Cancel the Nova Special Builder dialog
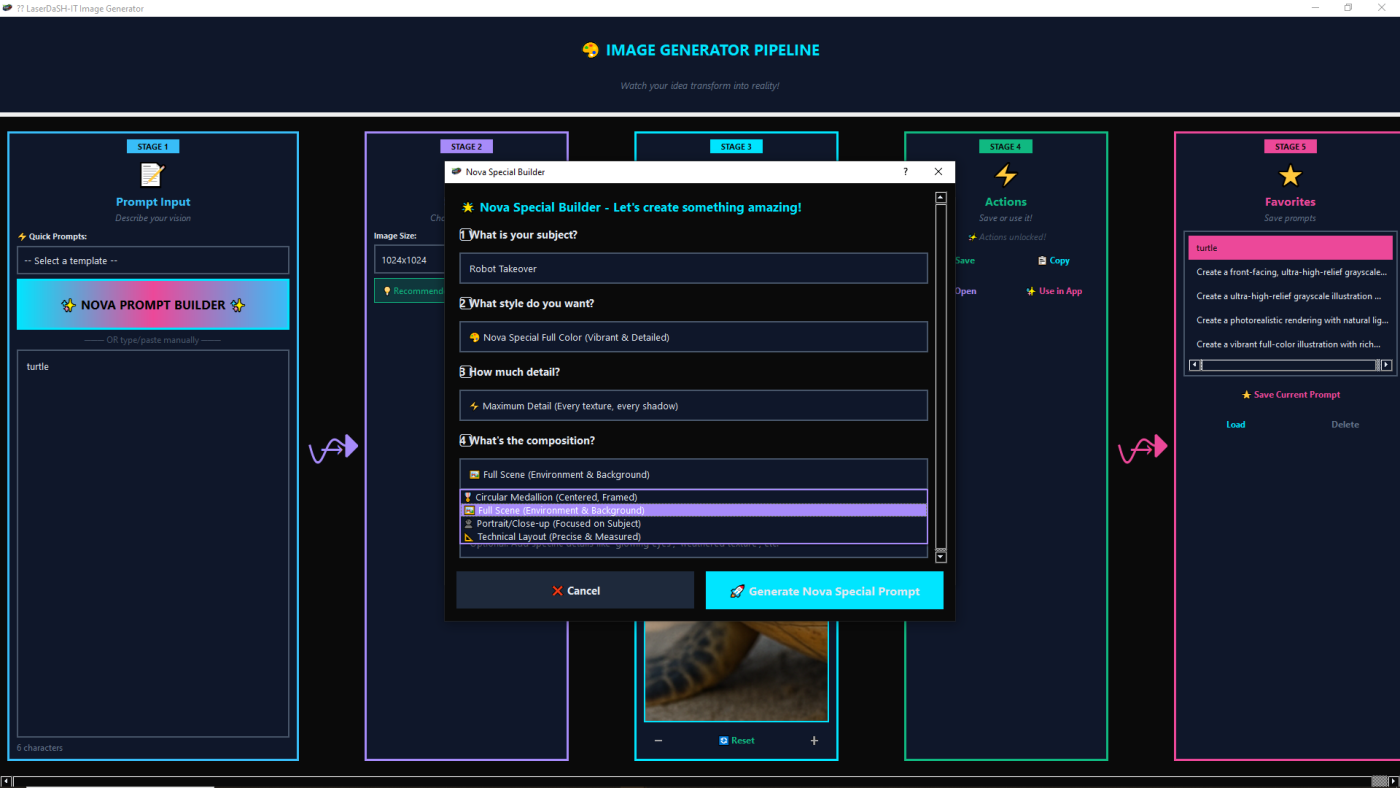 coord(575,591)
